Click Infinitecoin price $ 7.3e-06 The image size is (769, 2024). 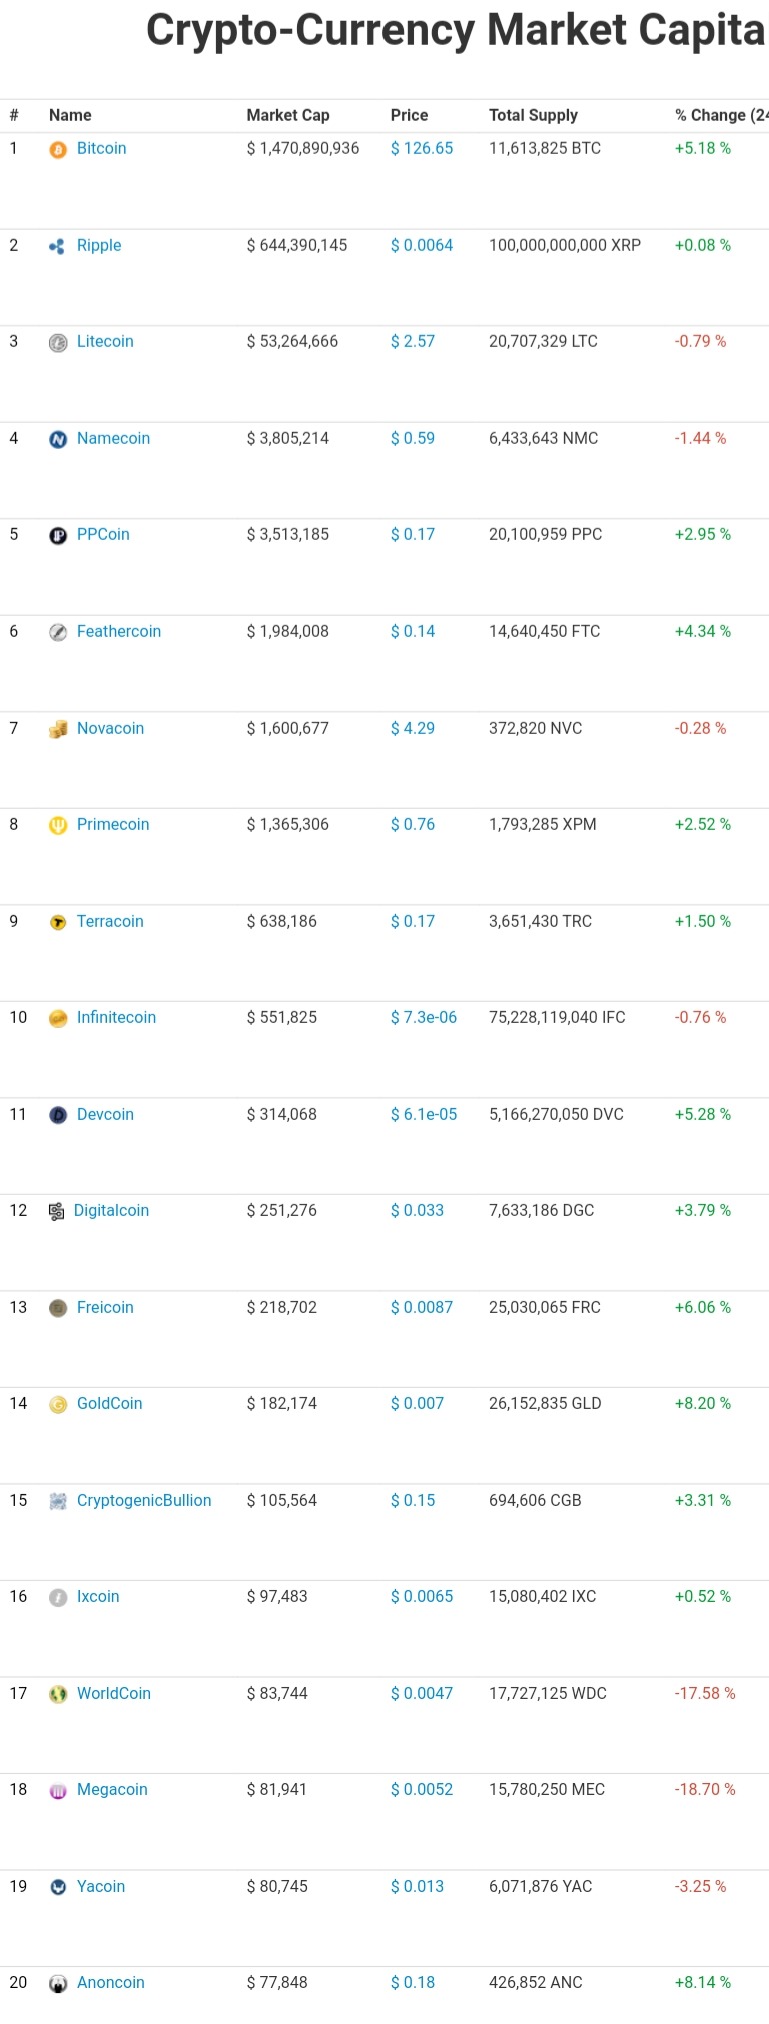click(x=424, y=1017)
